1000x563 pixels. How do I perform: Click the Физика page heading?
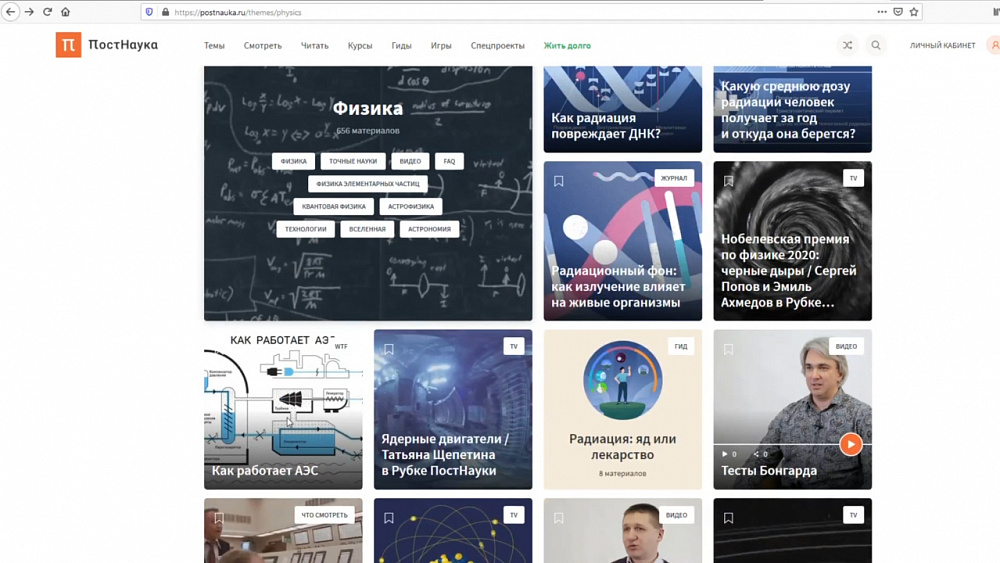[368, 108]
